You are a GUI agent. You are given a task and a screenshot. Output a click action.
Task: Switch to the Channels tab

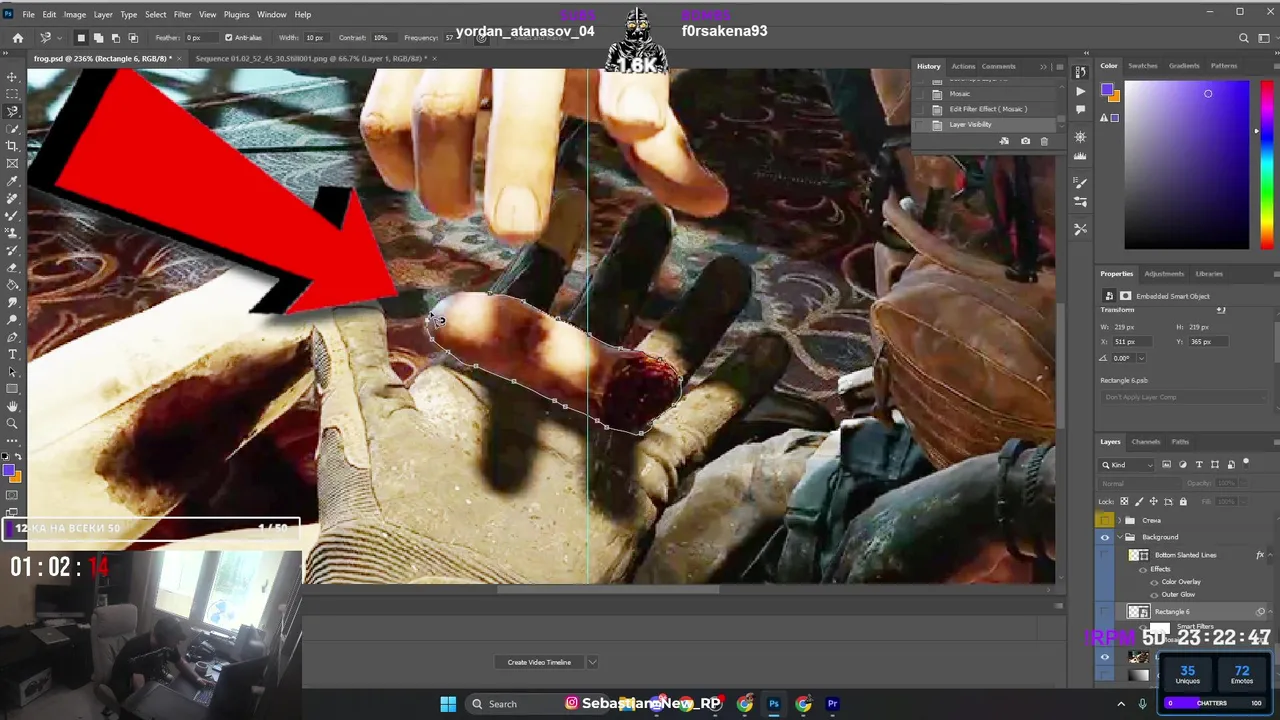pos(1146,442)
